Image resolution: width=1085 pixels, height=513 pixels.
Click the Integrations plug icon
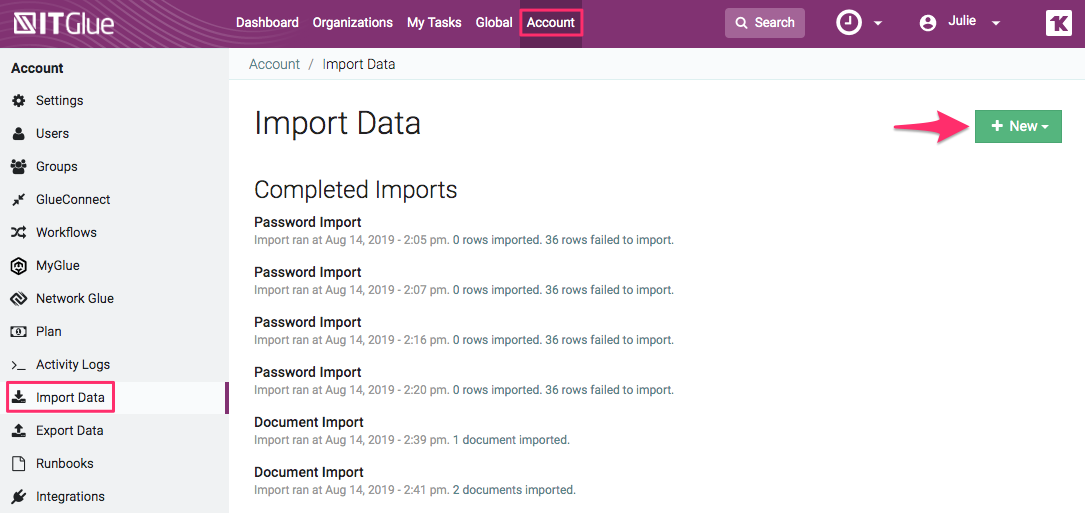click(19, 496)
